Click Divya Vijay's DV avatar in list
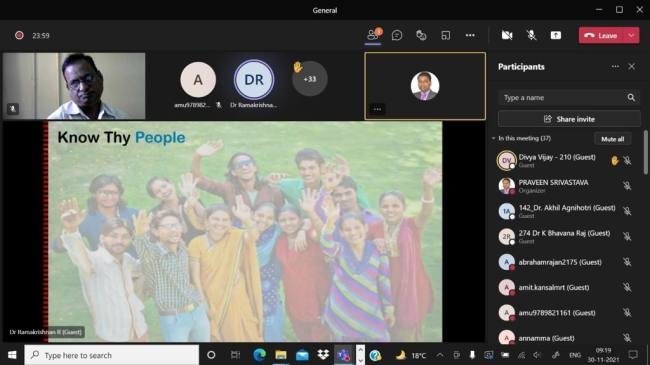Image resolution: width=650 pixels, height=365 pixels. (x=506, y=161)
